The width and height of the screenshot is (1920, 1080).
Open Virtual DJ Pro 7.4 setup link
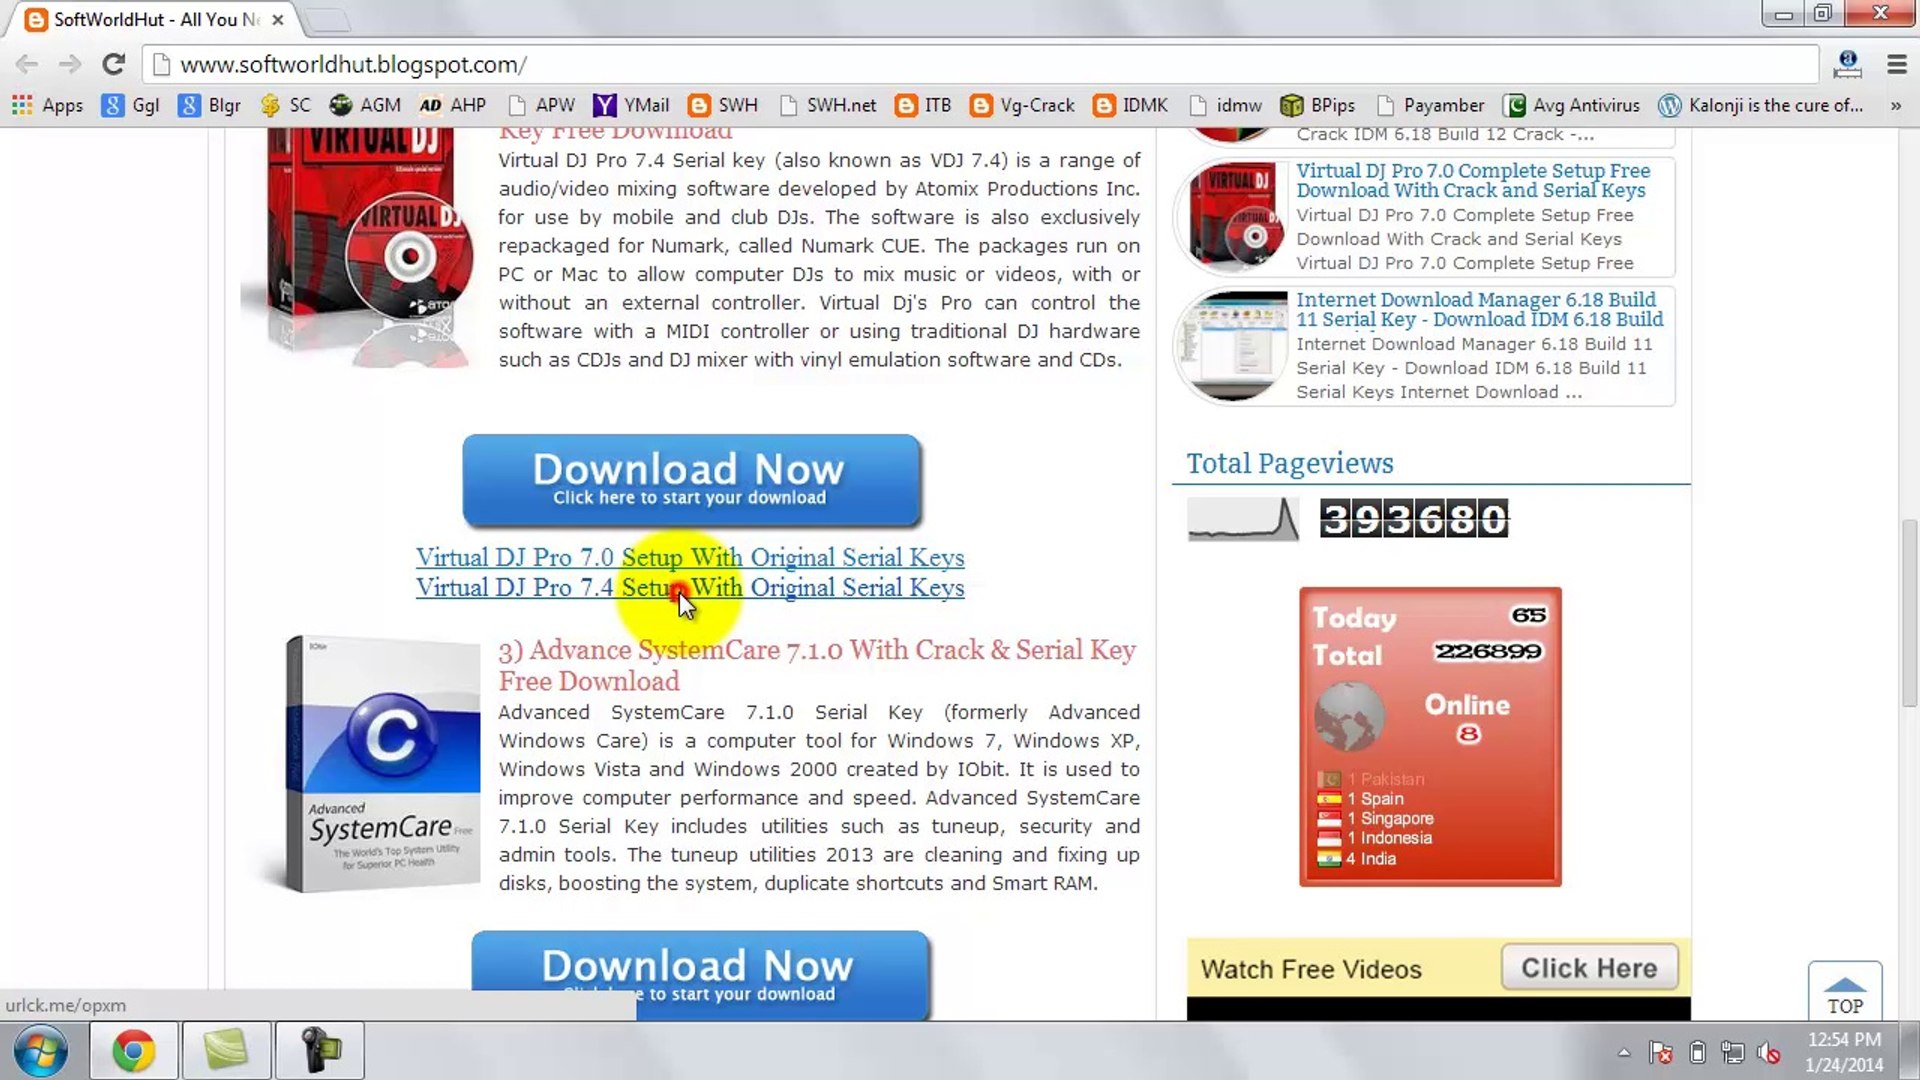pyautogui.click(x=688, y=587)
